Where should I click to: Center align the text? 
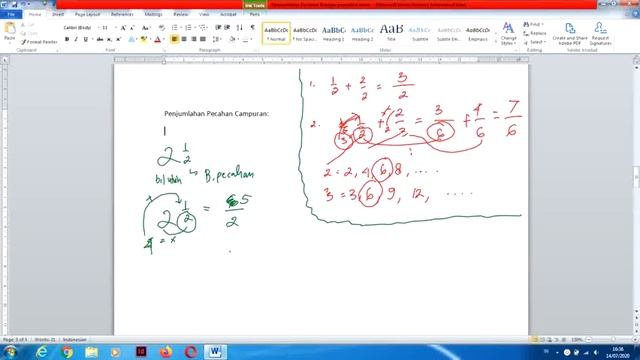coord(184,39)
